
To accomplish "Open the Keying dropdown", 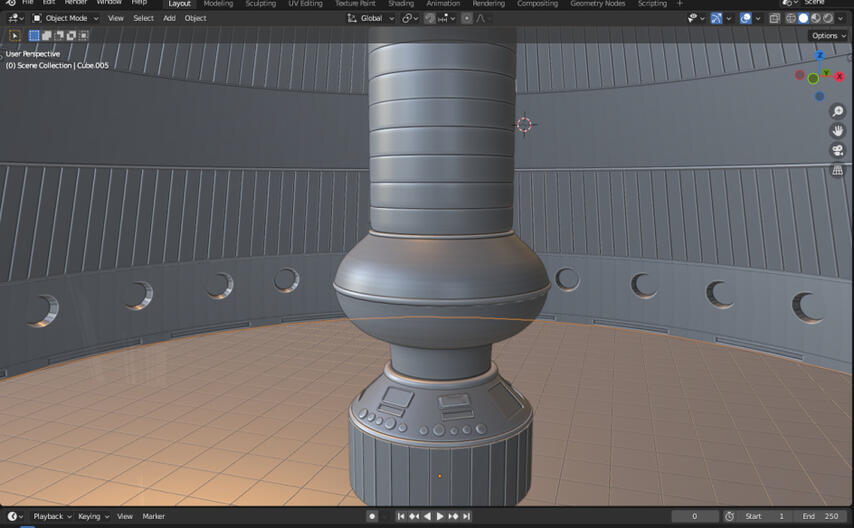I will (x=93, y=516).
